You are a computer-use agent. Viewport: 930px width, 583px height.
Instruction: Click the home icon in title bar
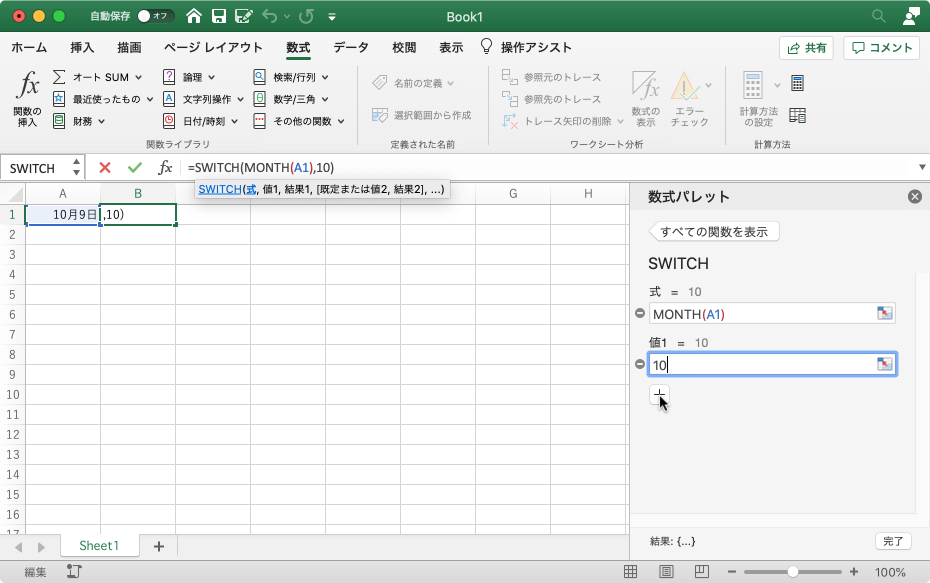(193, 16)
